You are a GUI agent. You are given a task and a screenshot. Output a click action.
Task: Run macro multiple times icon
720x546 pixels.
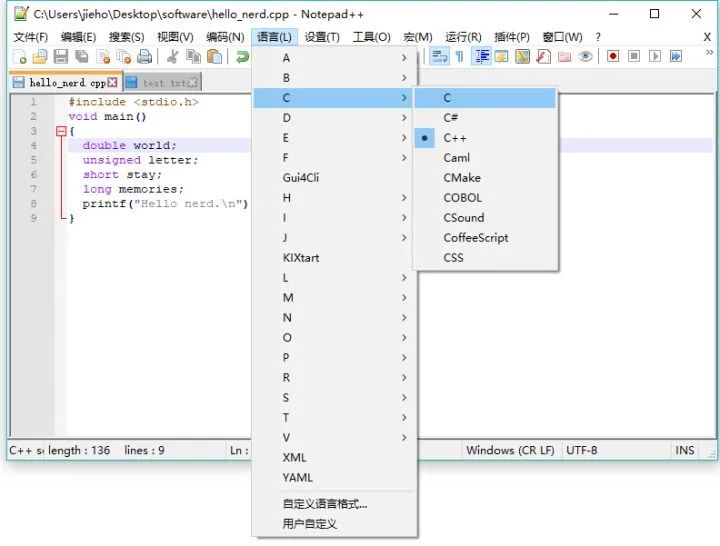pyautogui.click(x=676, y=56)
